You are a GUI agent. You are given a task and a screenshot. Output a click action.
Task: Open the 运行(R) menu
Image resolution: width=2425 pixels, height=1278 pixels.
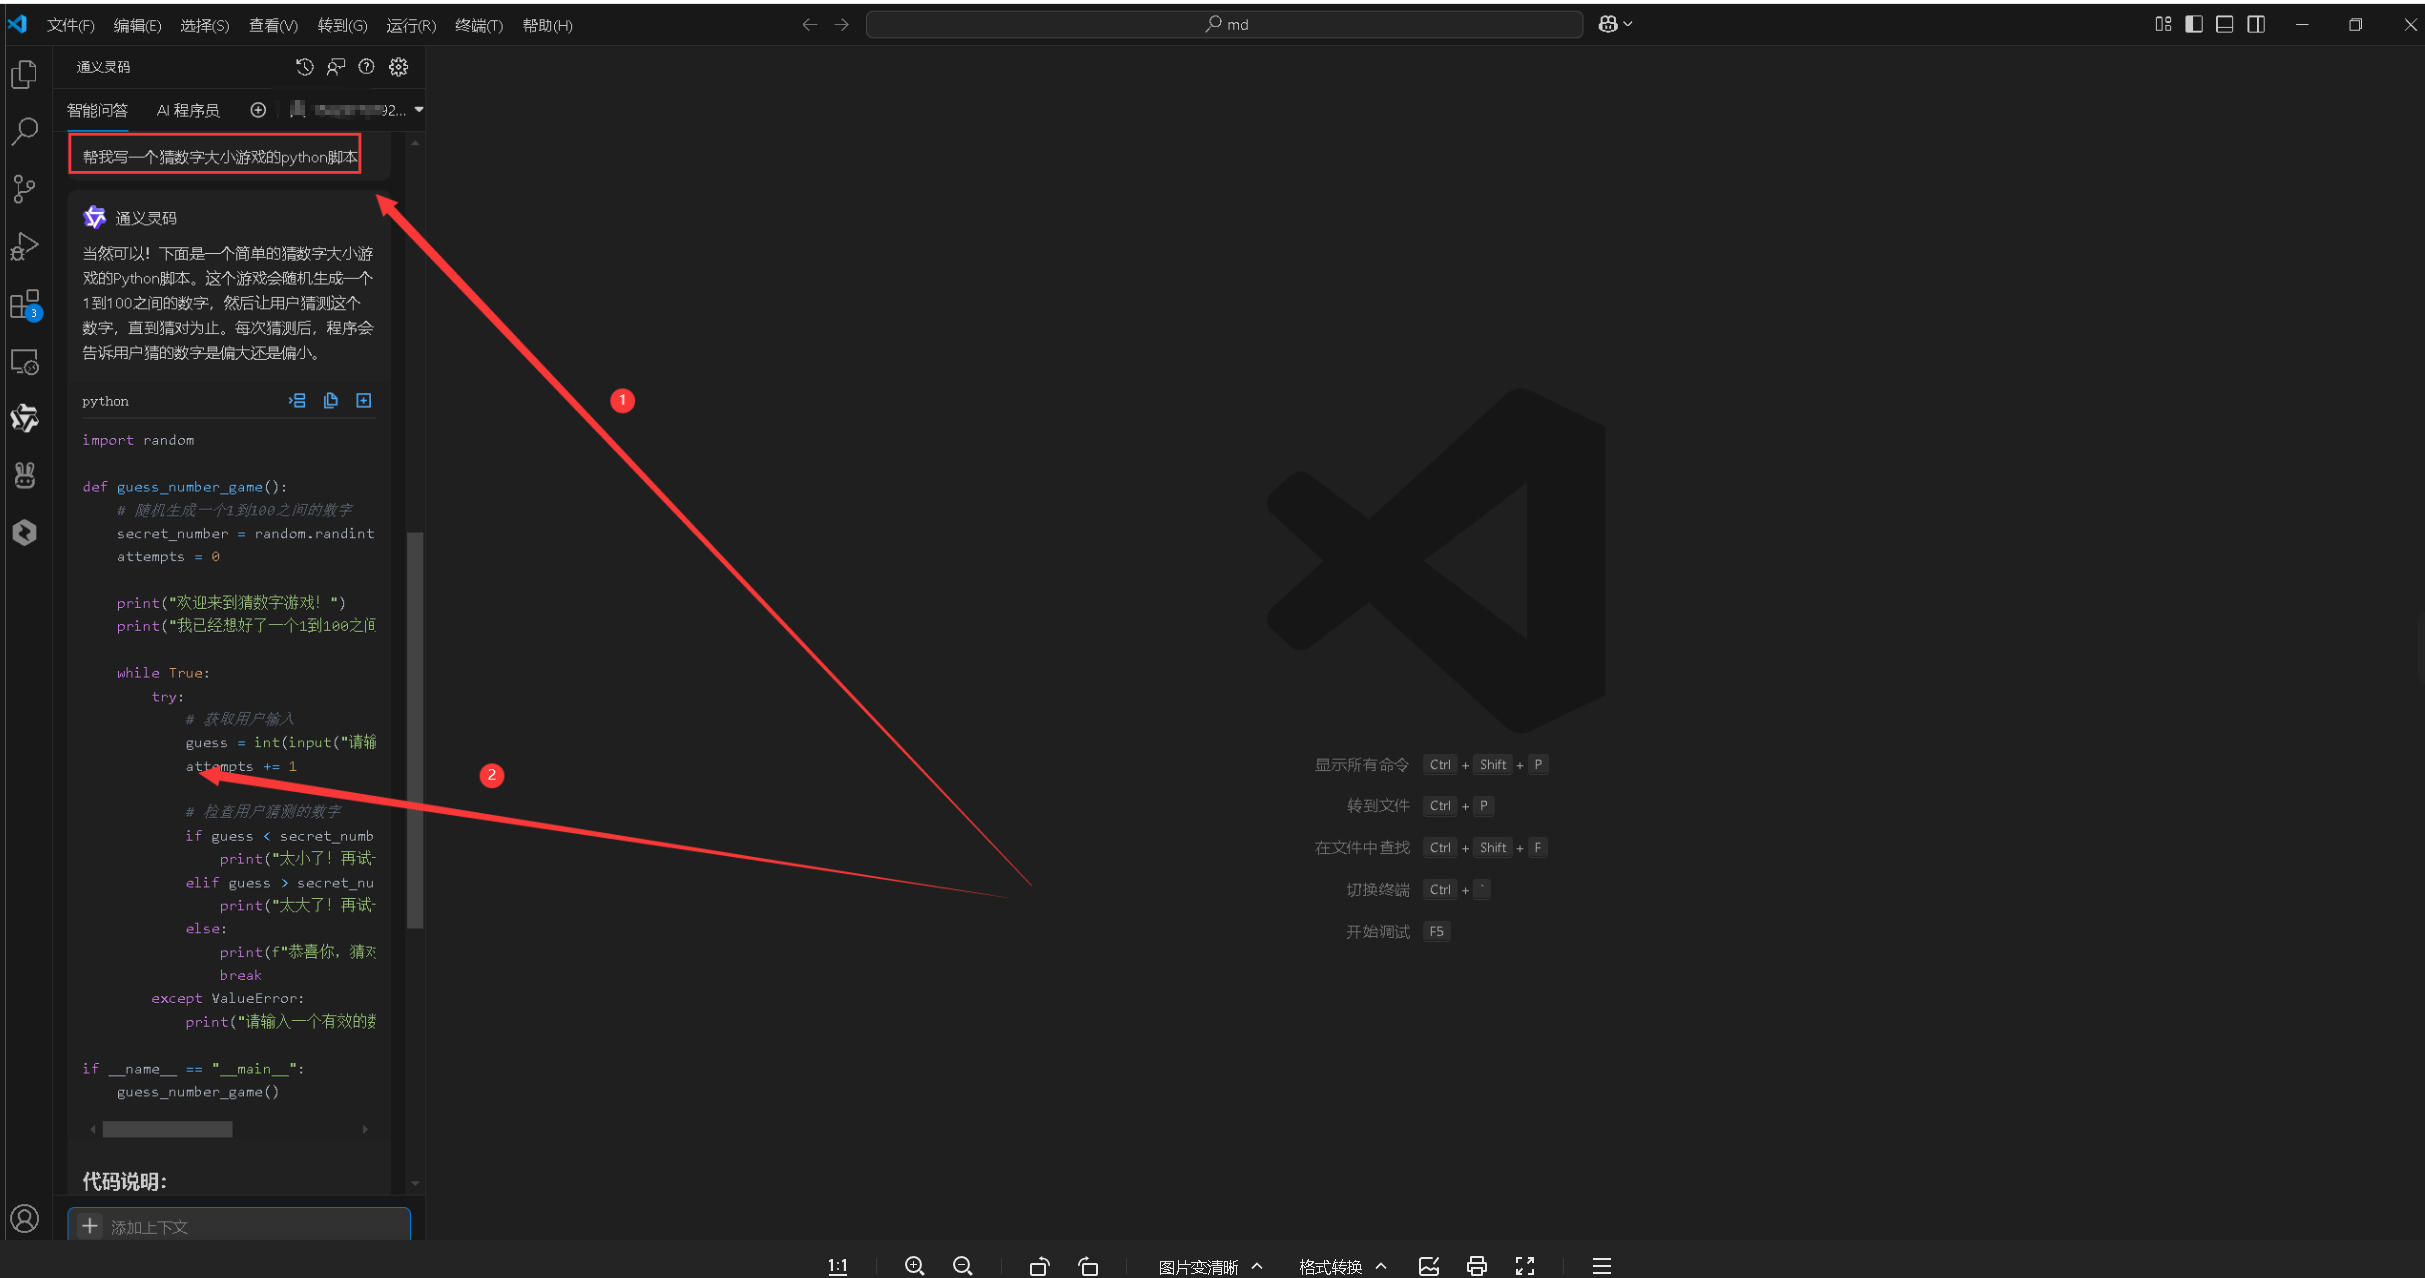click(411, 25)
